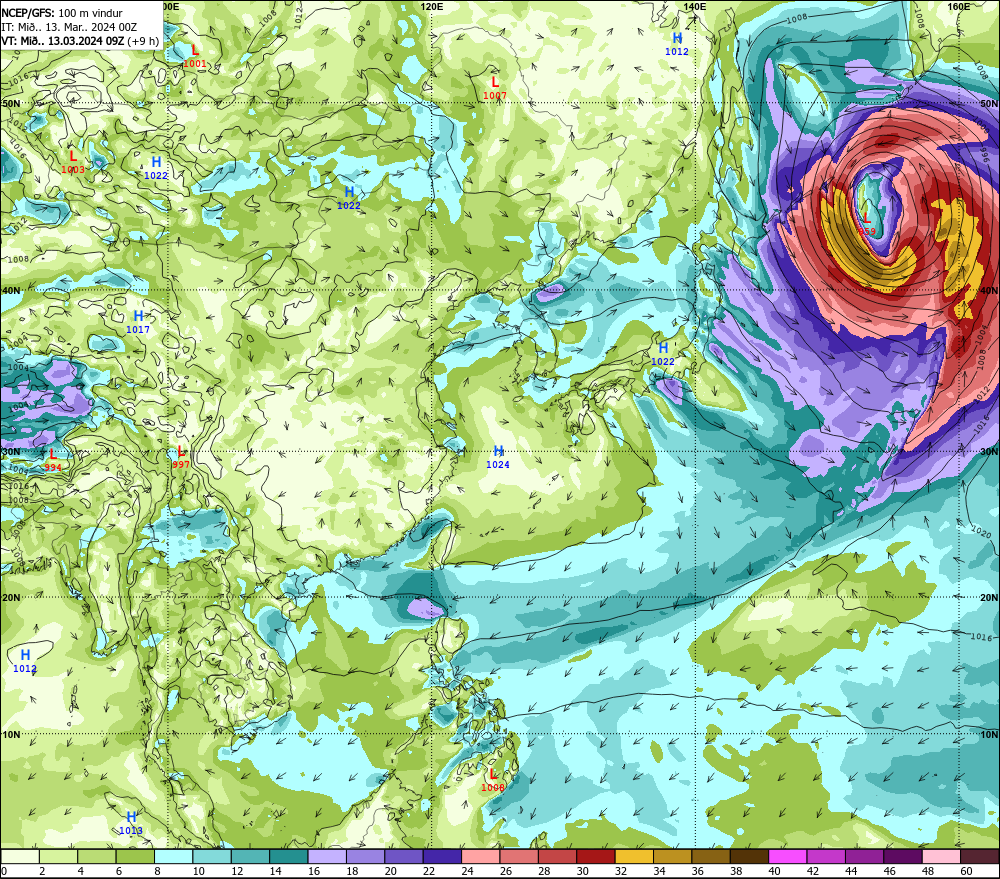The image size is (1000, 879).
Task: Click the dark blue 22–24 legend swatch
Action: [442, 857]
